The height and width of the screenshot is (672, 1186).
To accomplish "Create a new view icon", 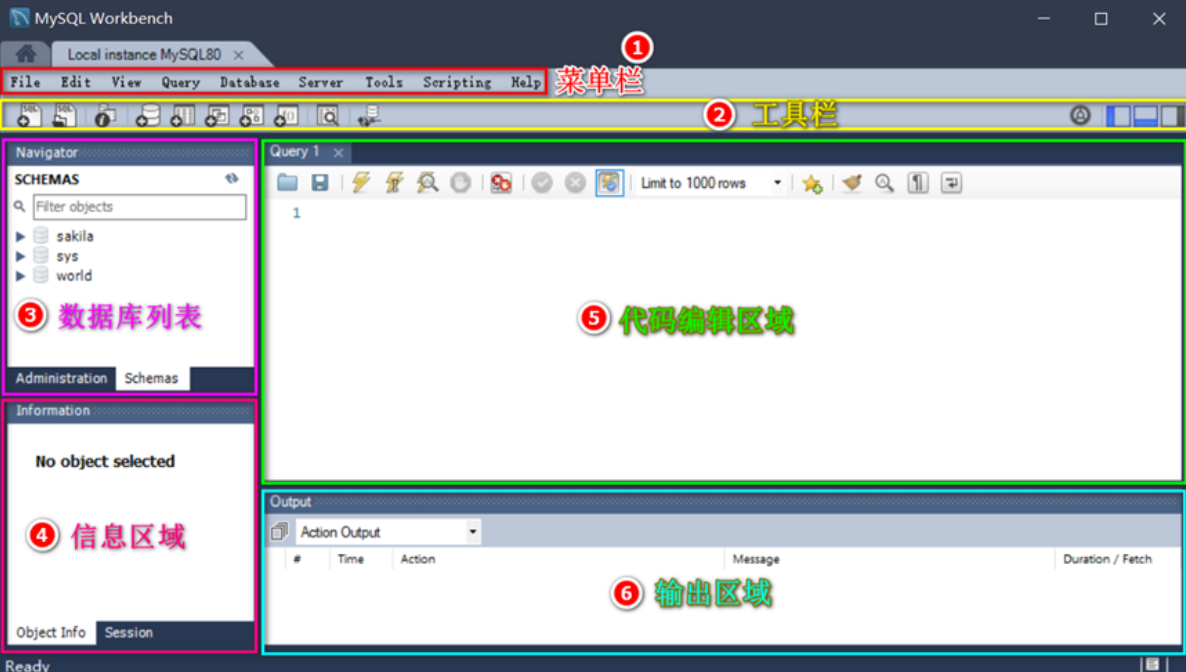I will tap(217, 116).
